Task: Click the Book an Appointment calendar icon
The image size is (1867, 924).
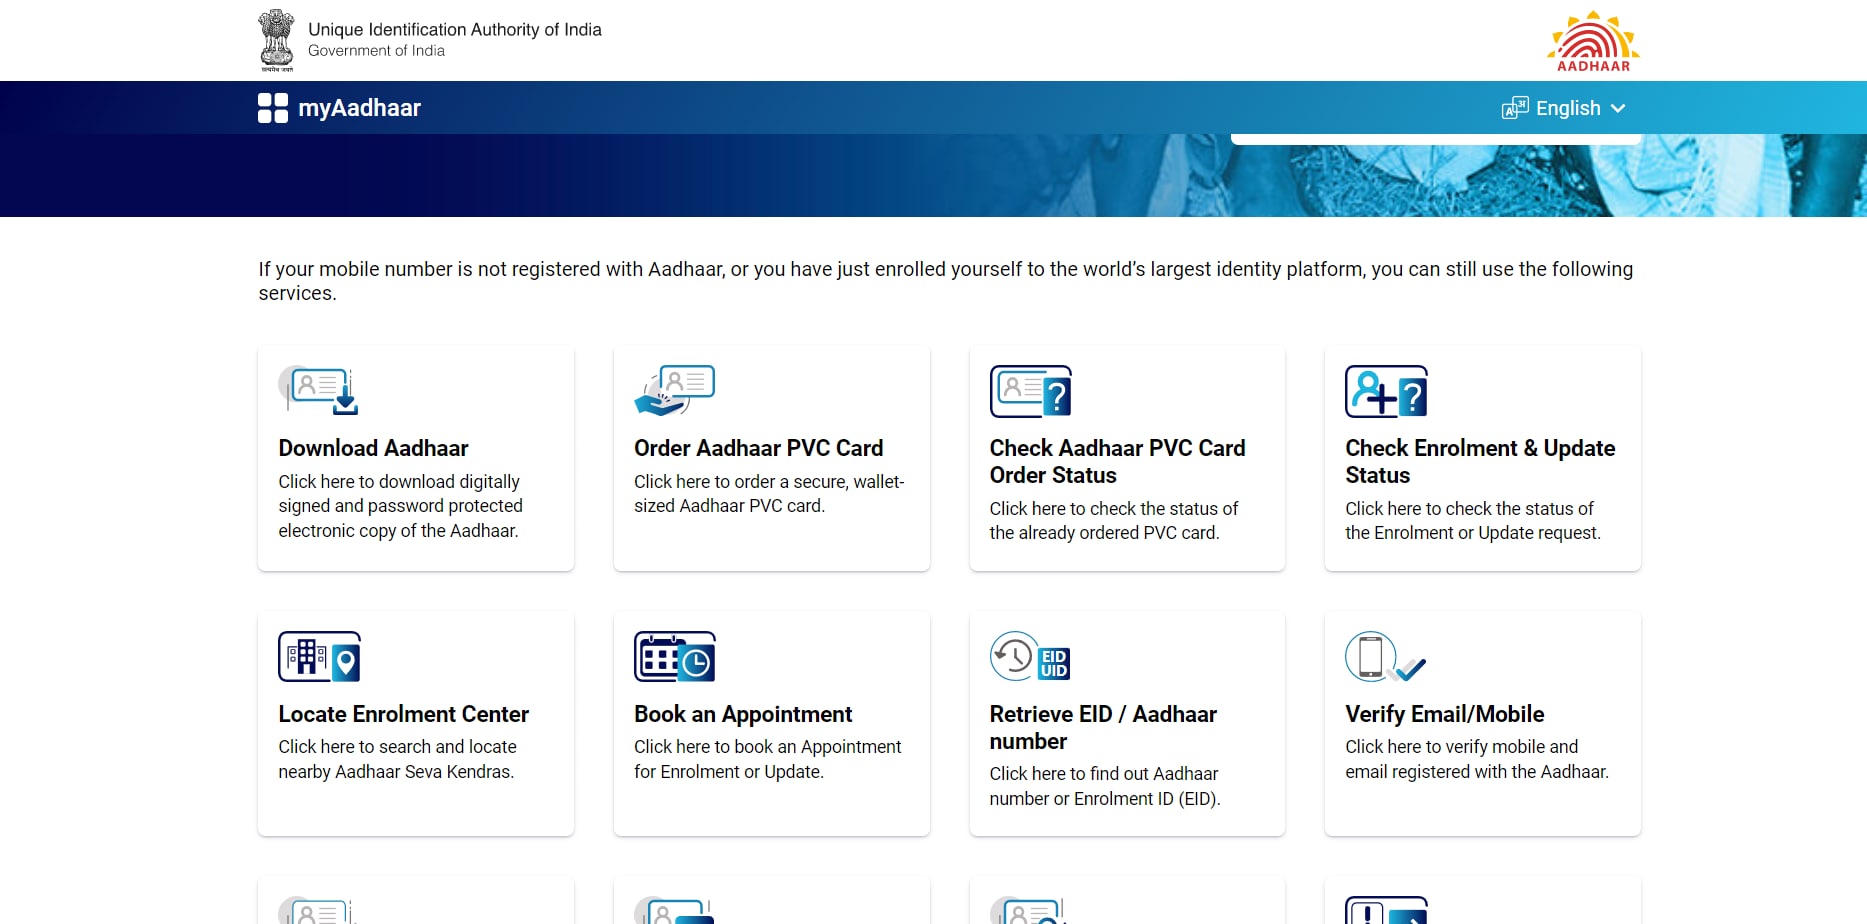Action: 675,657
